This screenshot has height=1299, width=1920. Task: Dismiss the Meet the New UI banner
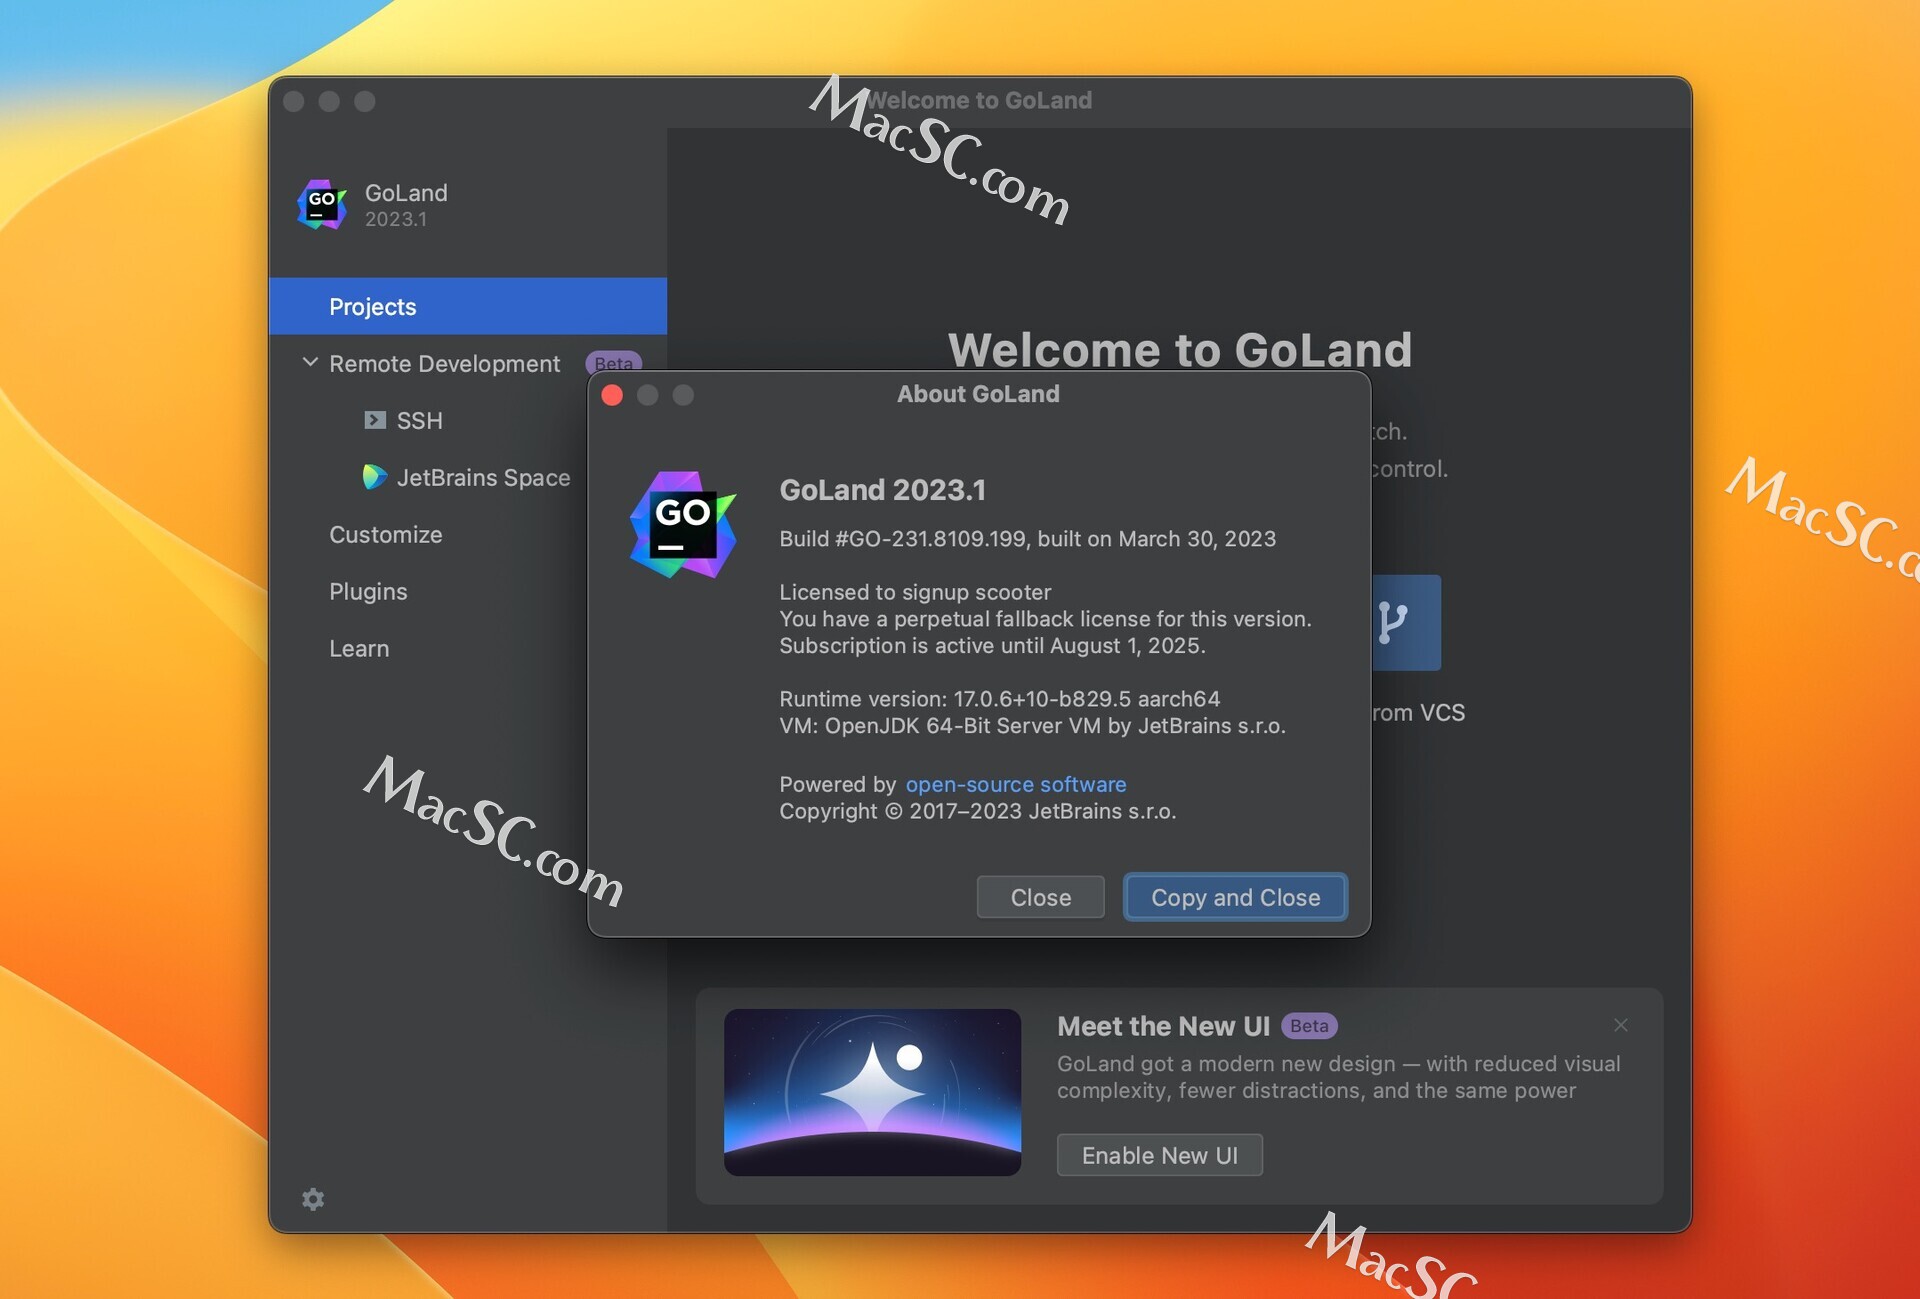coord(1620,1025)
